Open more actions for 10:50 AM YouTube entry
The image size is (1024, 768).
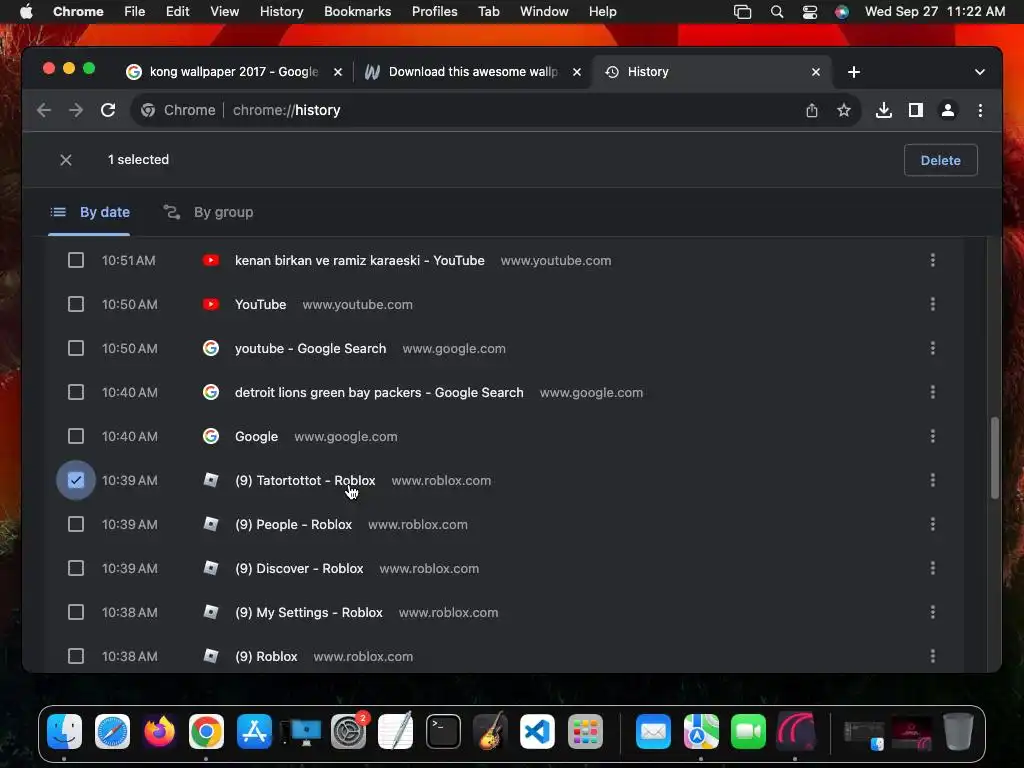pyautogui.click(x=933, y=304)
